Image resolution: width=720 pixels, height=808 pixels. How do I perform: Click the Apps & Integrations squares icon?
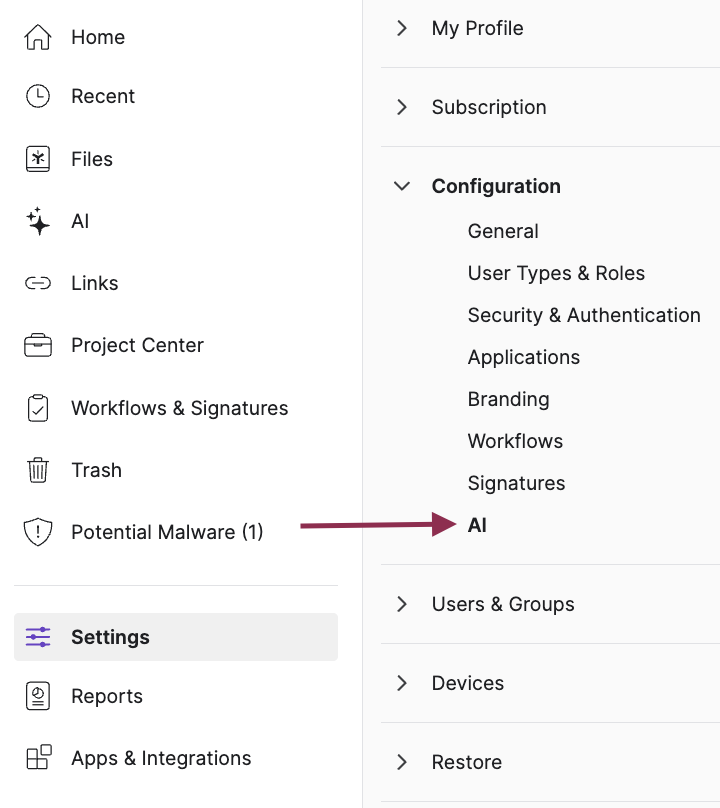click(38, 758)
